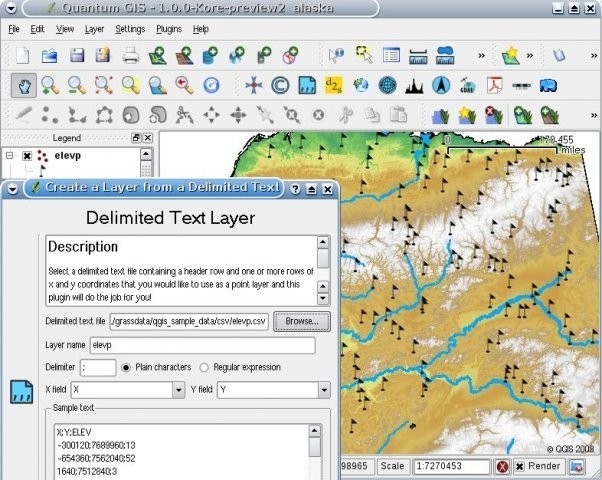The width and height of the screenshot is (602, 480).
Task: Open the Y field dropdown
Action: (x=324, y=390)
